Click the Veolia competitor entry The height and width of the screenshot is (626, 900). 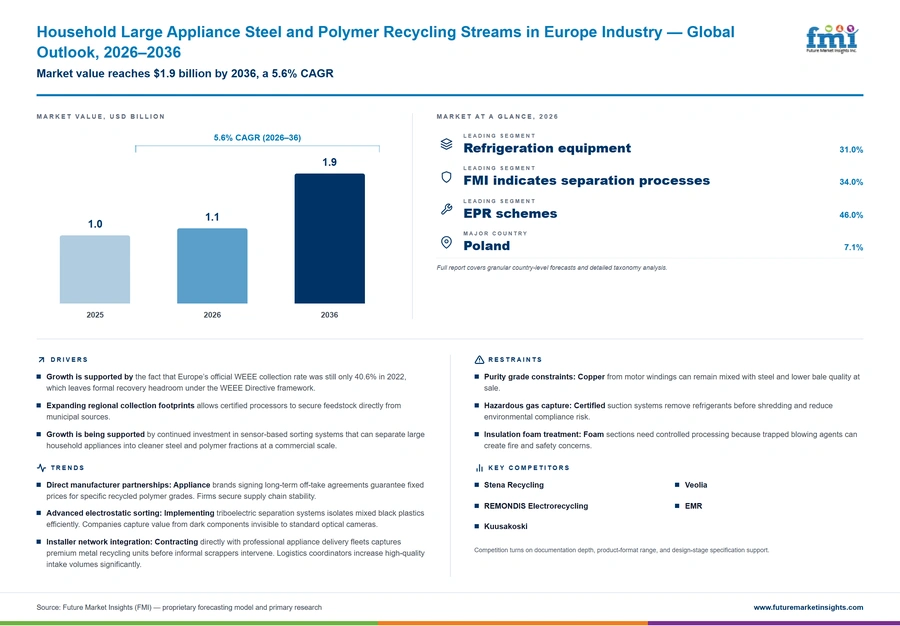point(696,485)
